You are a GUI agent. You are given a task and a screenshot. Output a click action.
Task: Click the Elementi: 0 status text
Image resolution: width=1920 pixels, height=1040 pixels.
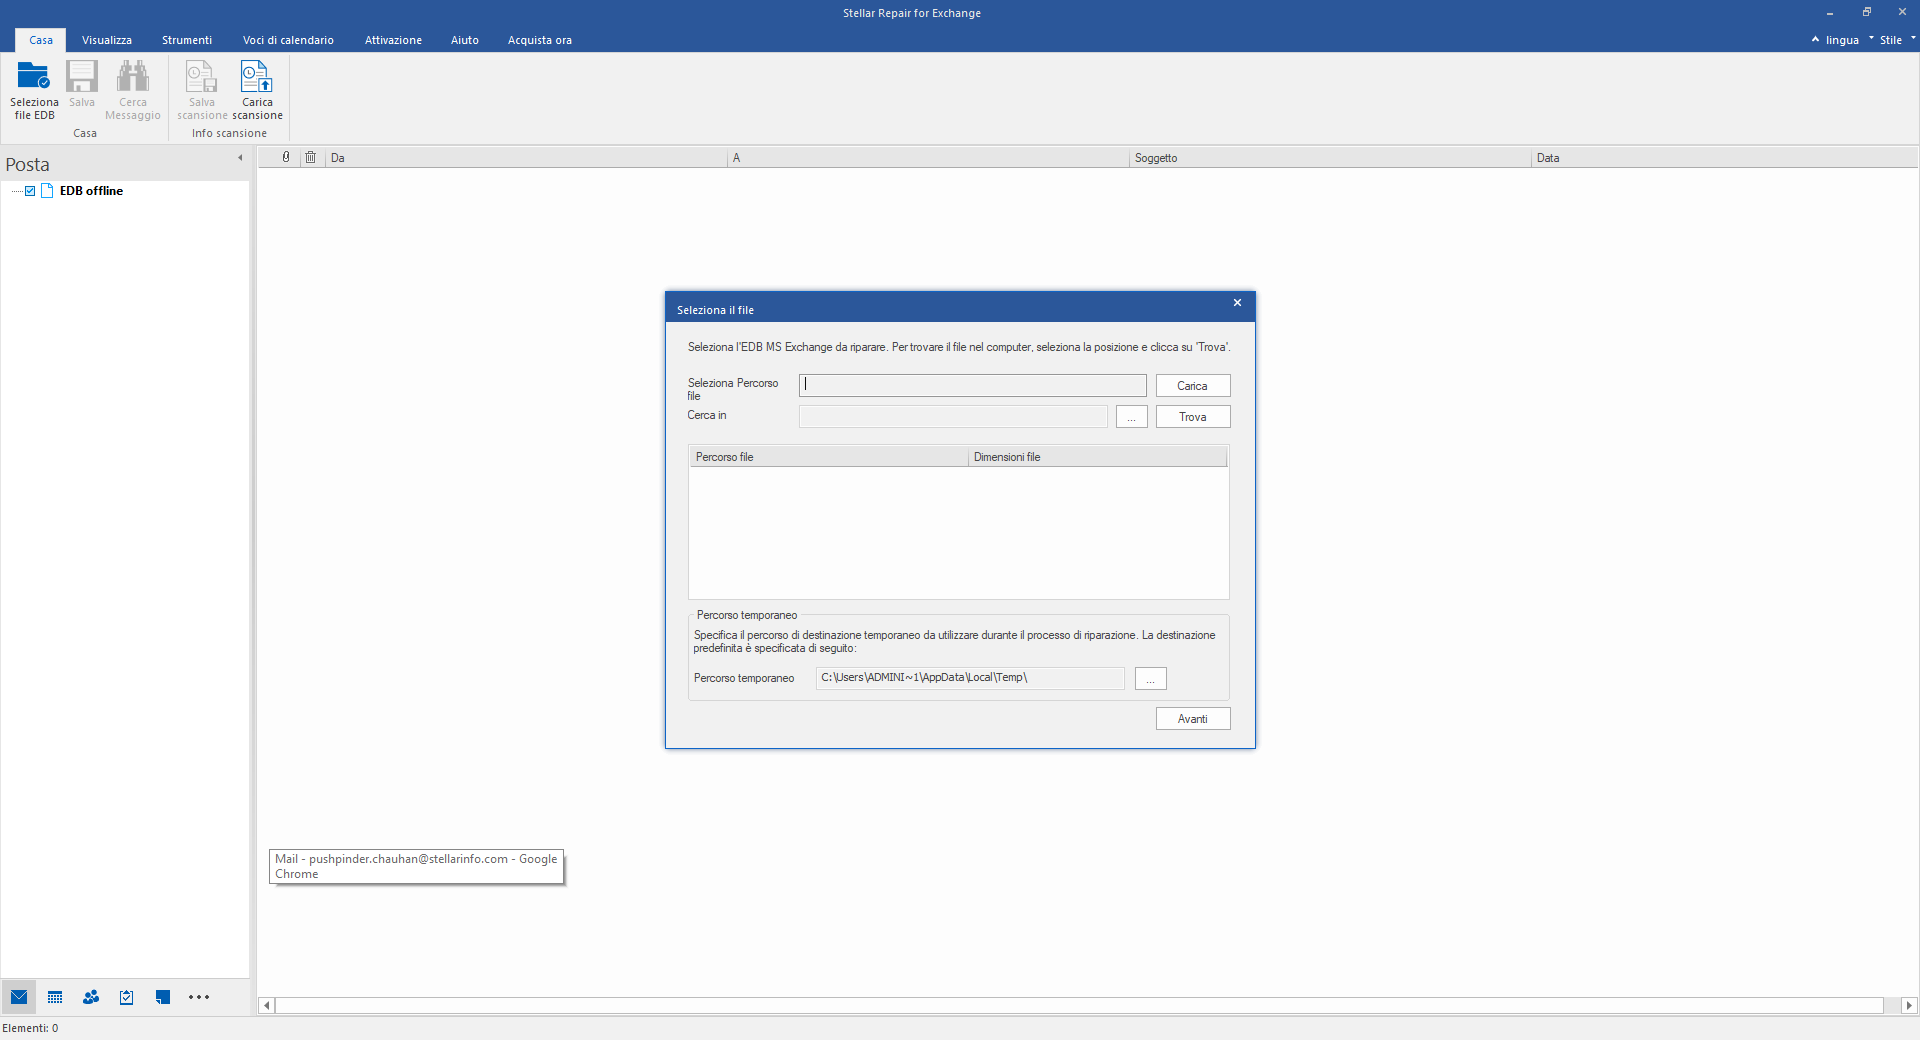30,1028
